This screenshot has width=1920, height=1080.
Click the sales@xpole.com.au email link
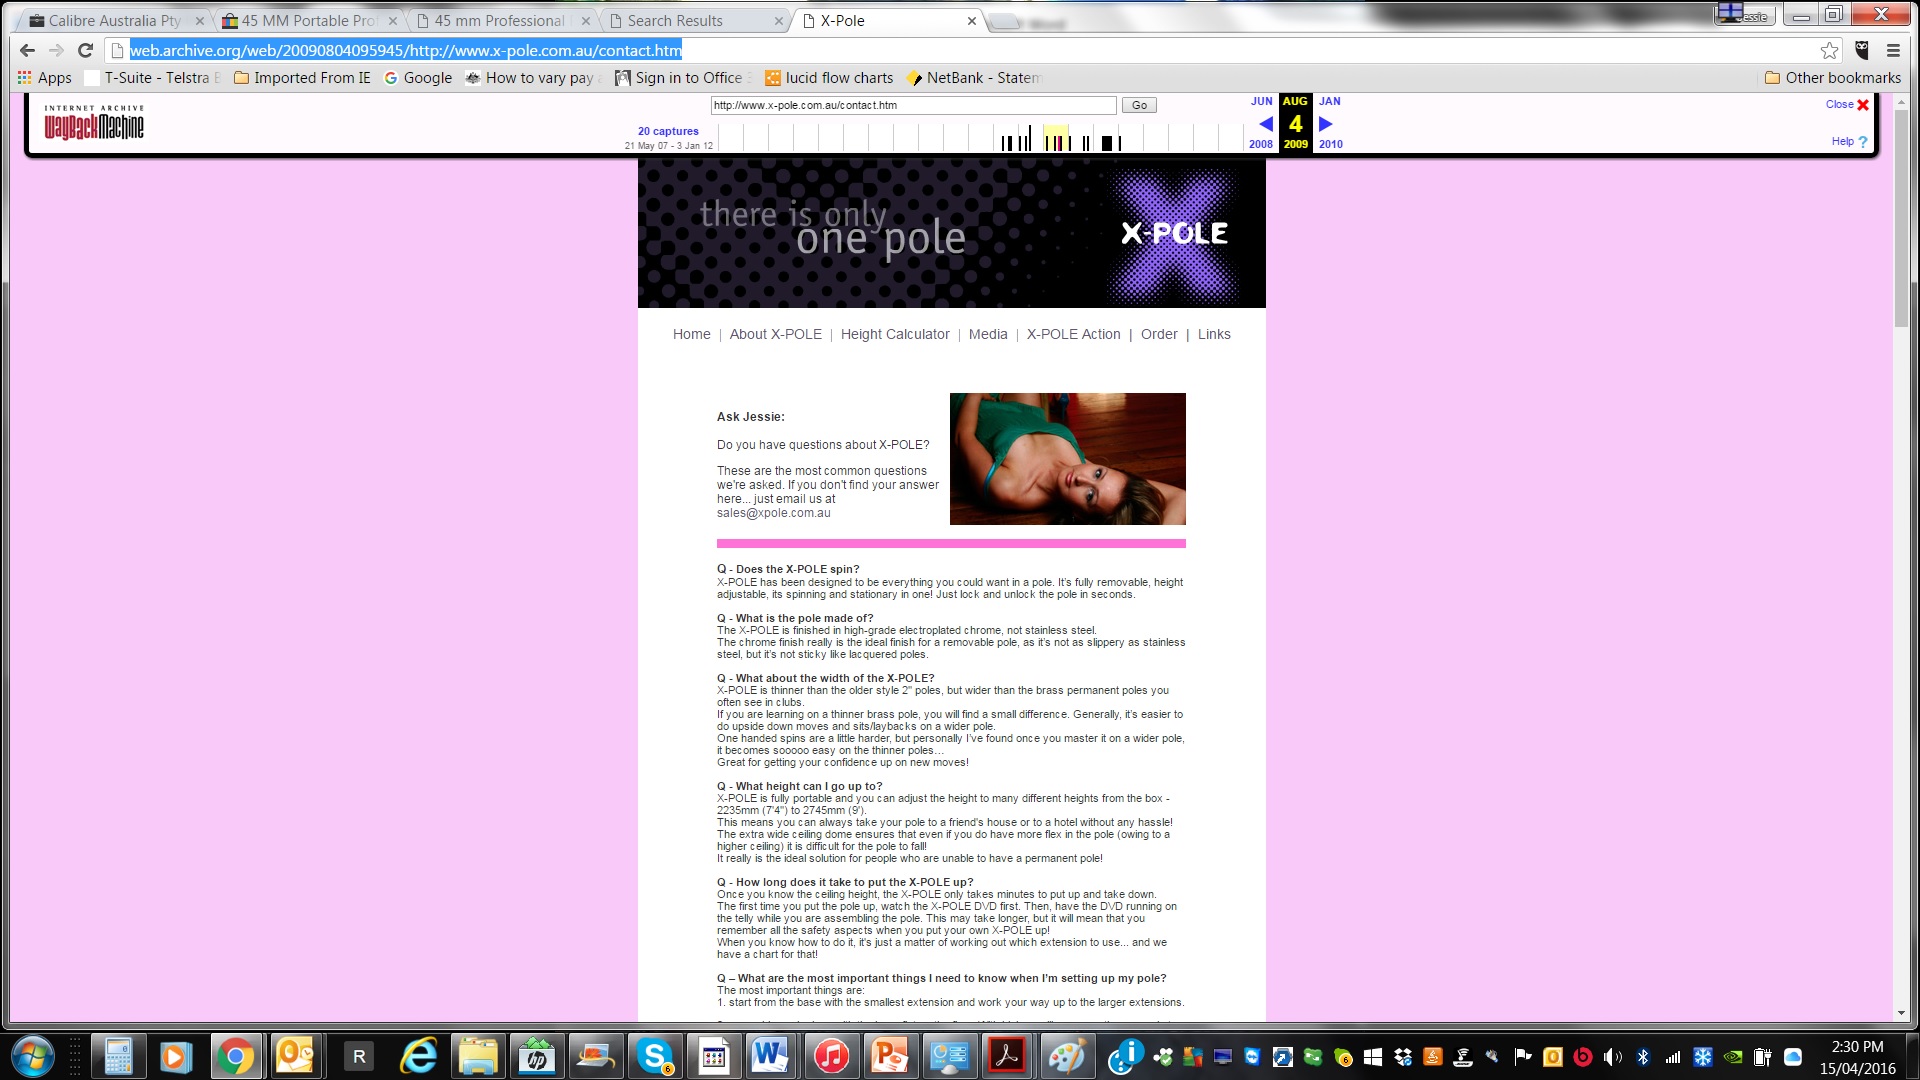pos(773,513)
